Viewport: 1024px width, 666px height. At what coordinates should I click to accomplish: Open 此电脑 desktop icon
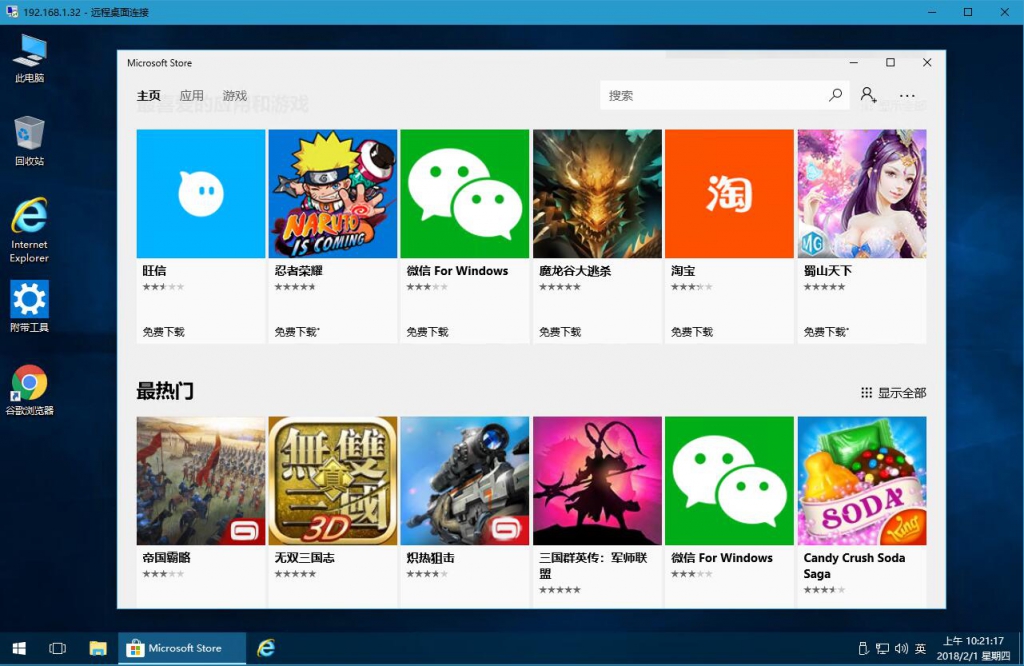point(29,59)
